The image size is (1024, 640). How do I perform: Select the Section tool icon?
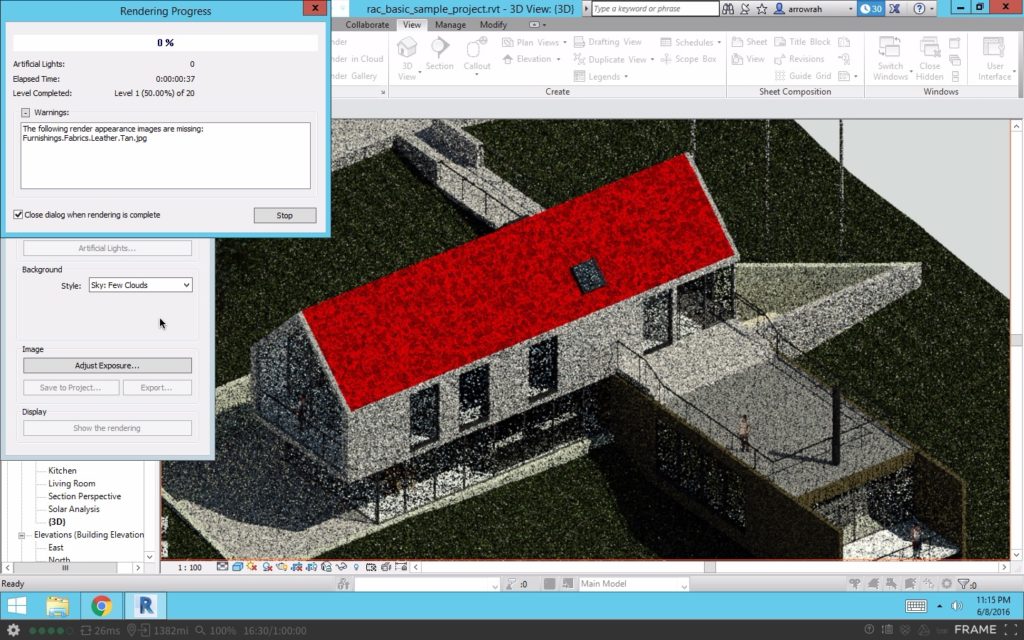click(439, 52)
